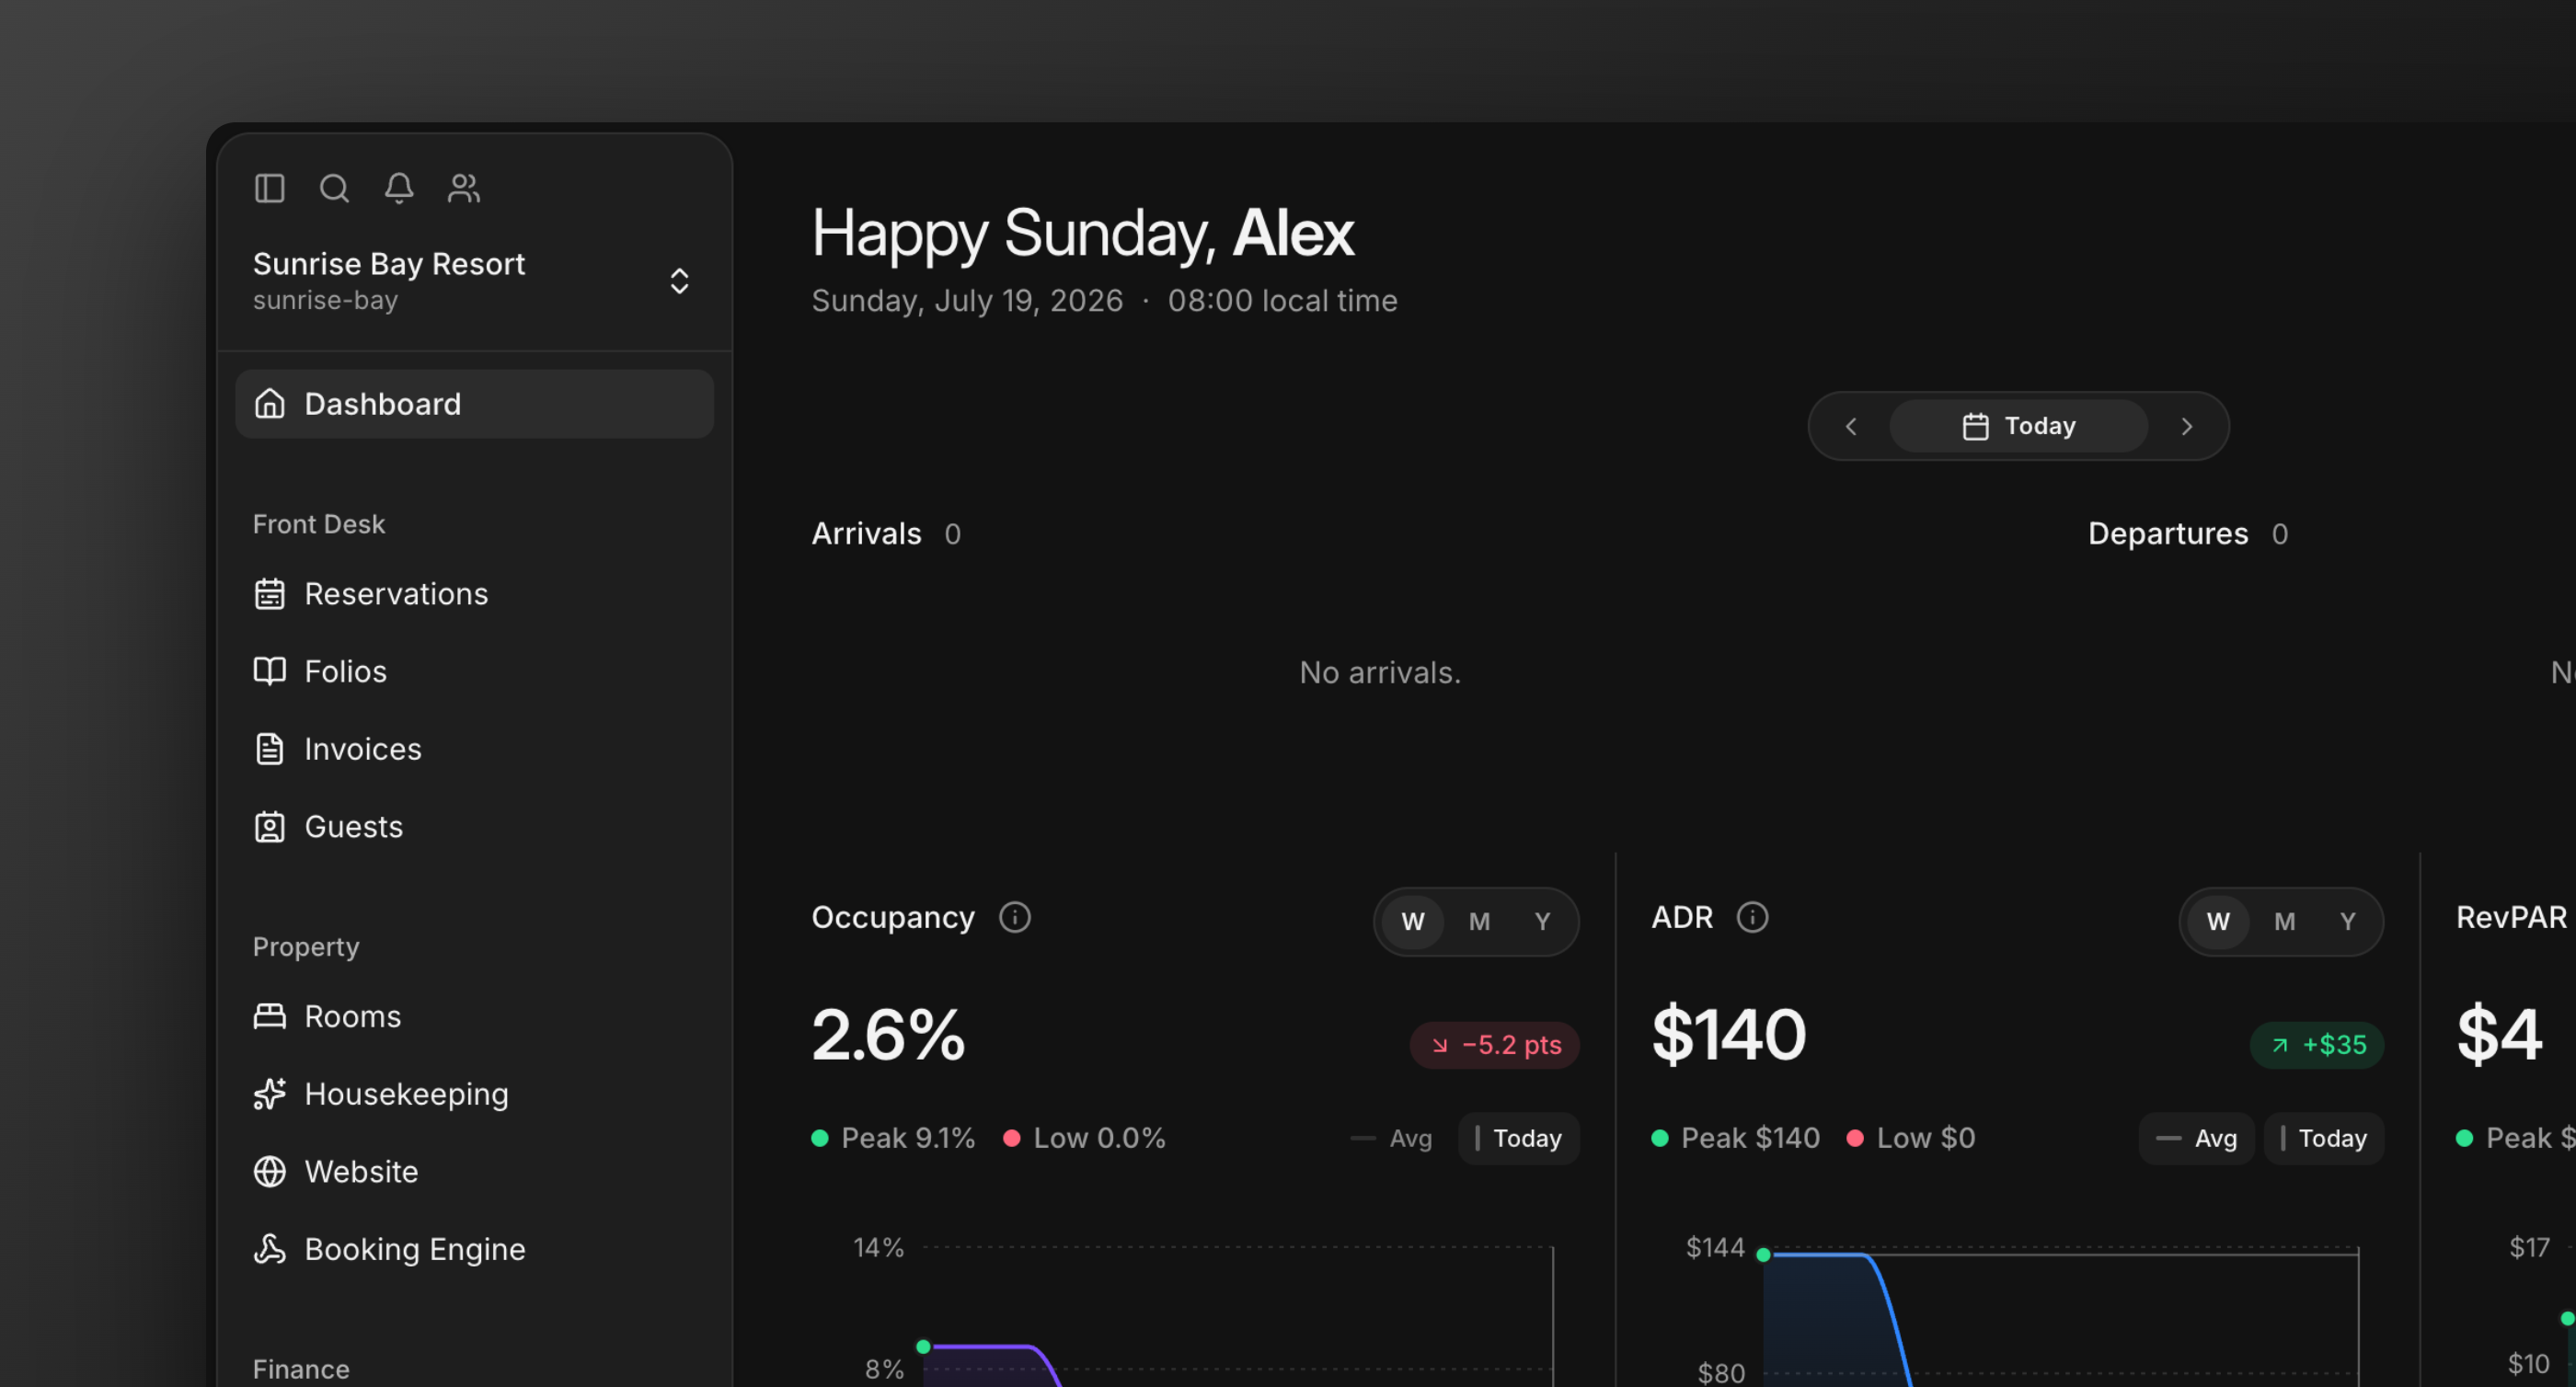Image resolution: width=2576 pixels, height=1387 pixels.
Task: Click the '2.6%' occupancy value
Action: pos(888,1035)
